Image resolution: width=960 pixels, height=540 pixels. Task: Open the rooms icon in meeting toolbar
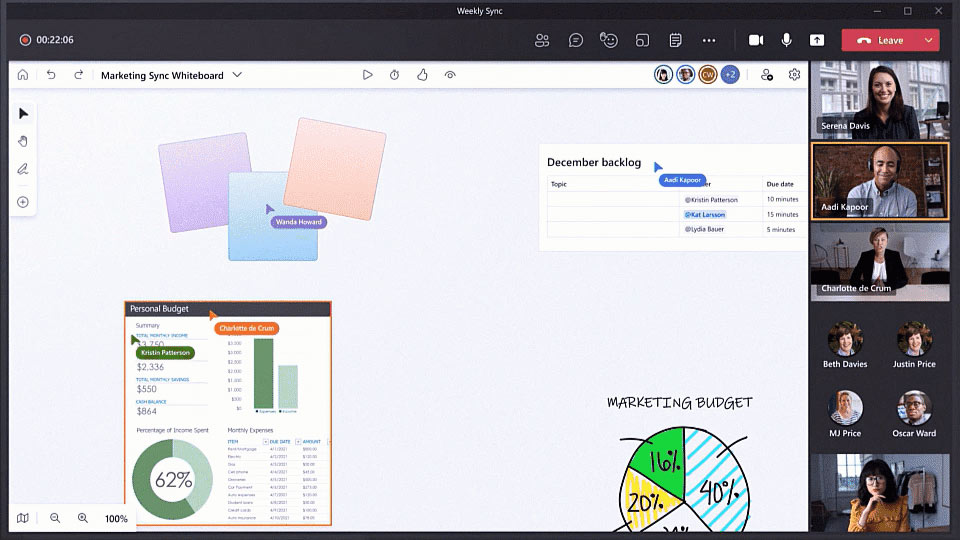coord(642,40)
